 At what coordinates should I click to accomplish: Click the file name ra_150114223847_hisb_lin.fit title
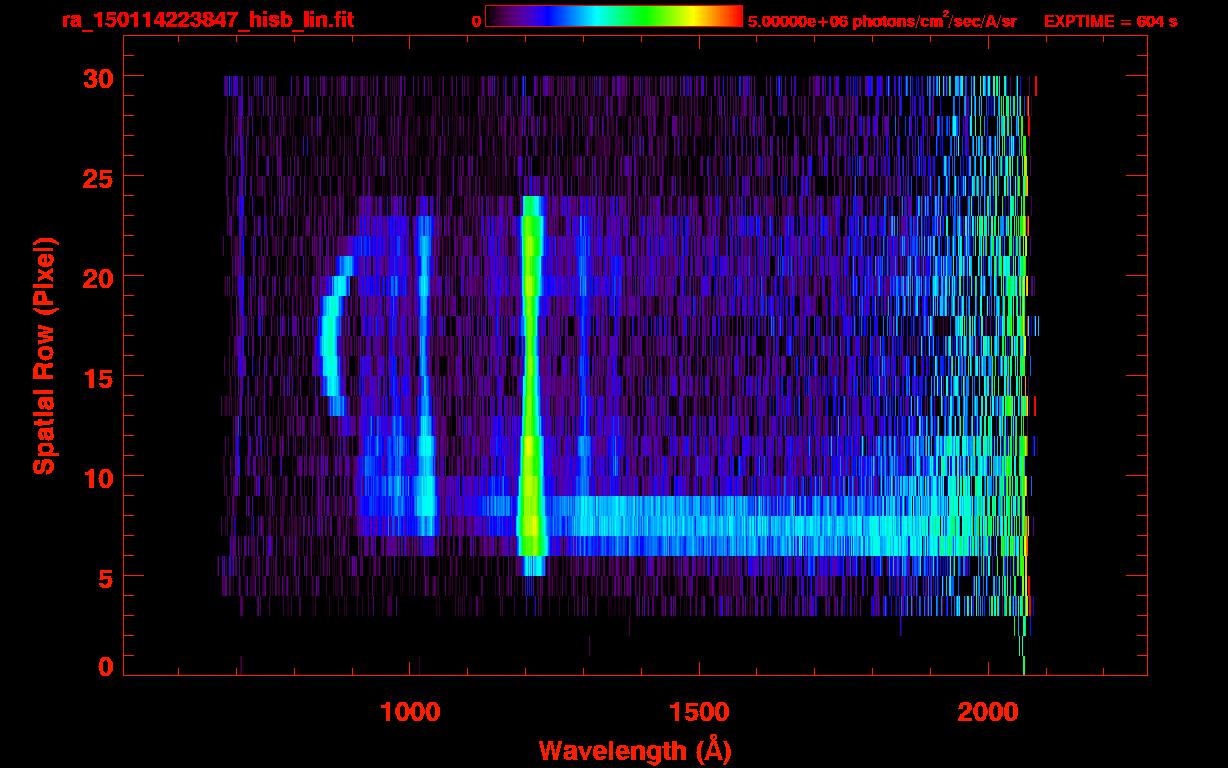[x=207, y=20]
